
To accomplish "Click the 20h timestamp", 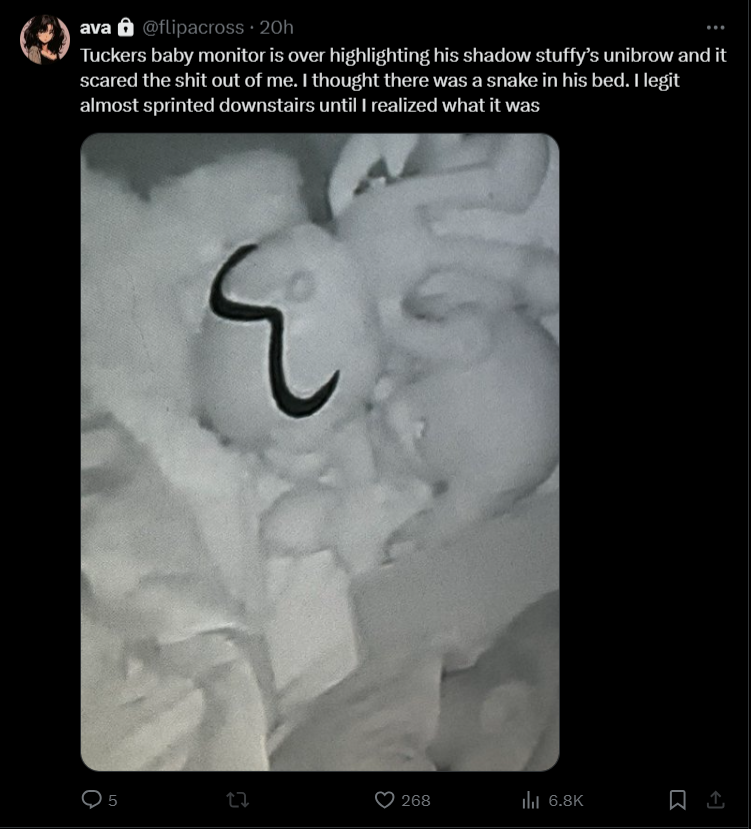I will click(276, 27).
